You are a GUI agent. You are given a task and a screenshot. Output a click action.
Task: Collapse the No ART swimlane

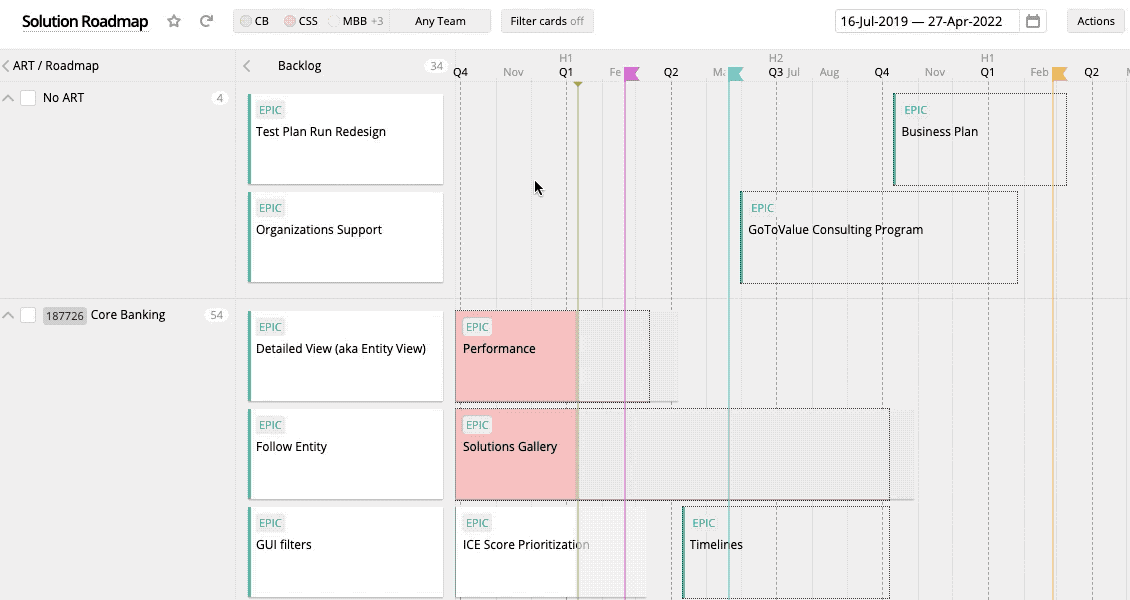(x=9, y=98)
